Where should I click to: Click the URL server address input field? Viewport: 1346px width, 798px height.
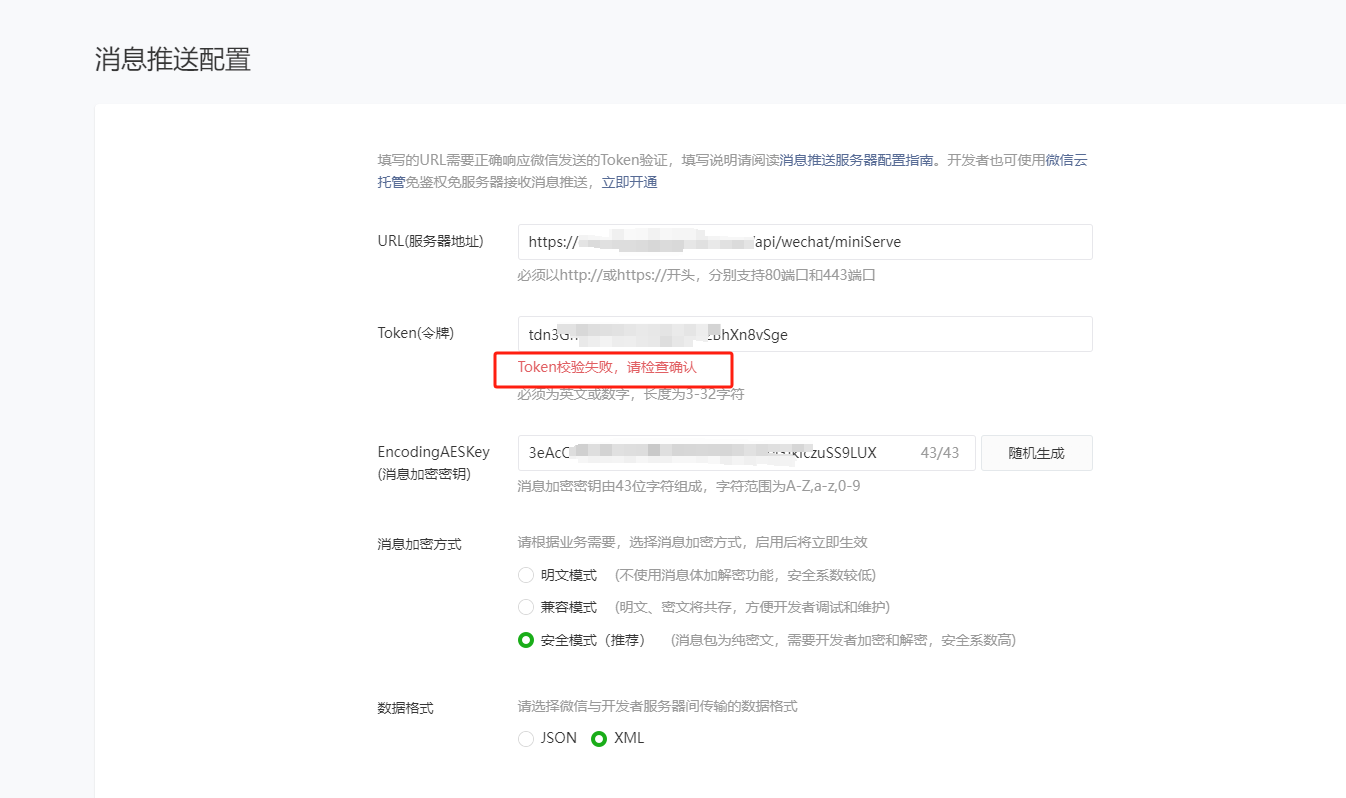(804, 242)
